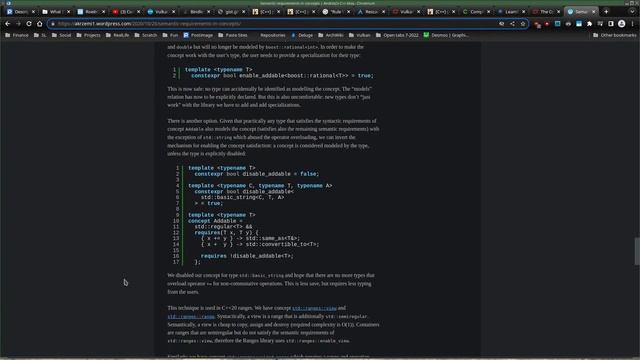Reload the current page
Image resolution: width=640 pixels, height=360 pixels.
29,24
